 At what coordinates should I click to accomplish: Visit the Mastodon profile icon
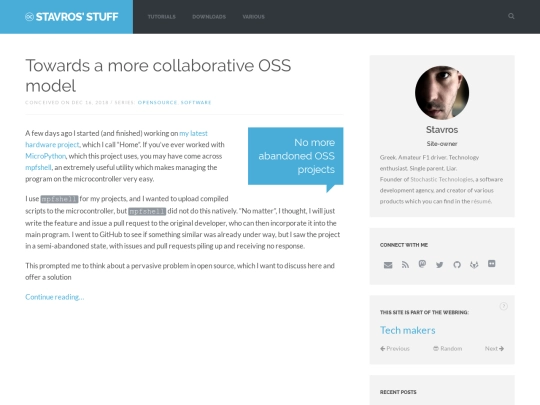click(422, 264)
